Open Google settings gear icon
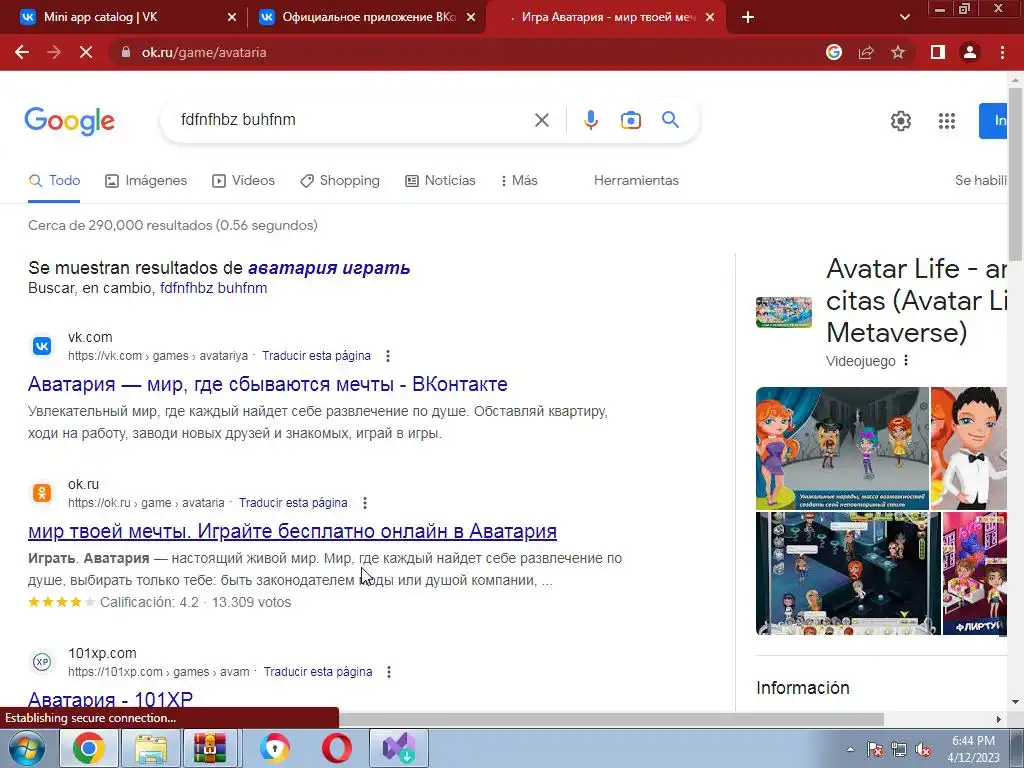The width and height of the screenshot is (1024, 768). pyautogui.click(x=901, y=121)
